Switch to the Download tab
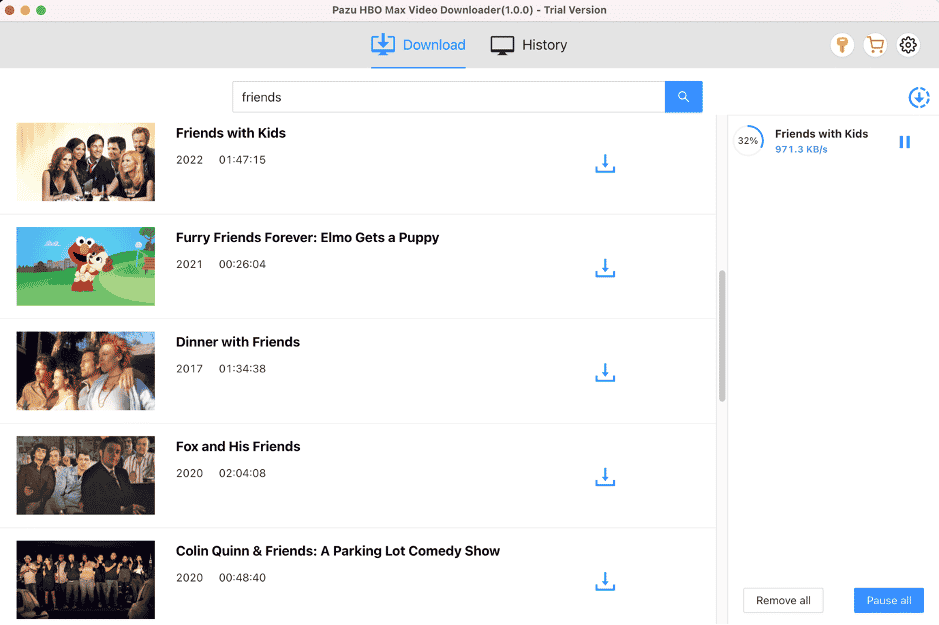Image resolution: width=939 pixels, height=625 pixels. tap(418, 45)
